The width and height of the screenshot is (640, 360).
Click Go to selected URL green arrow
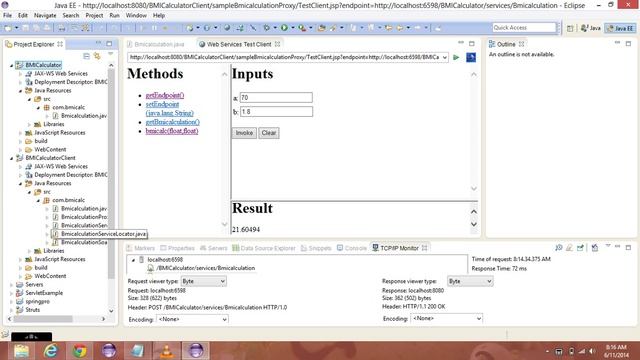pyautogui.click(x=456, y=57)
